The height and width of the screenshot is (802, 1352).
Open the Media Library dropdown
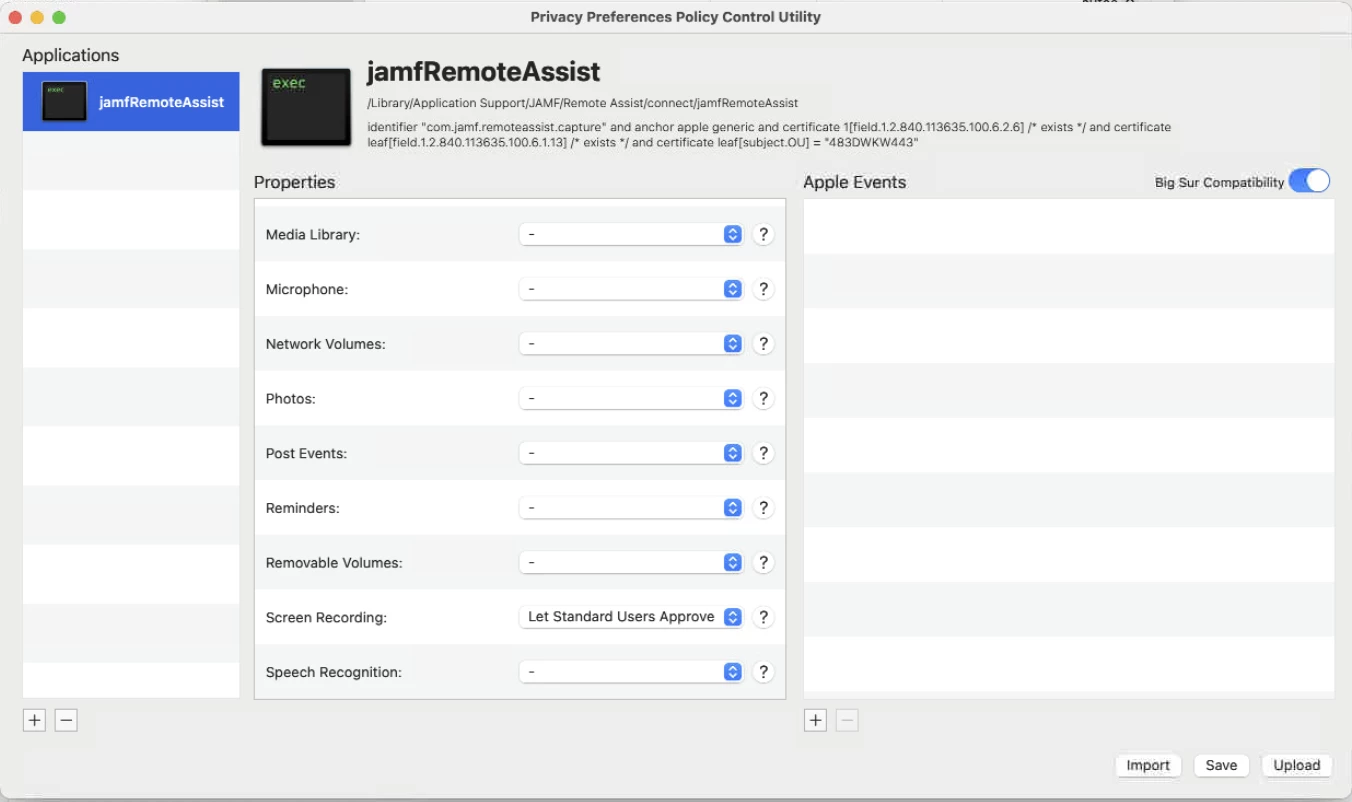[631, 234]
